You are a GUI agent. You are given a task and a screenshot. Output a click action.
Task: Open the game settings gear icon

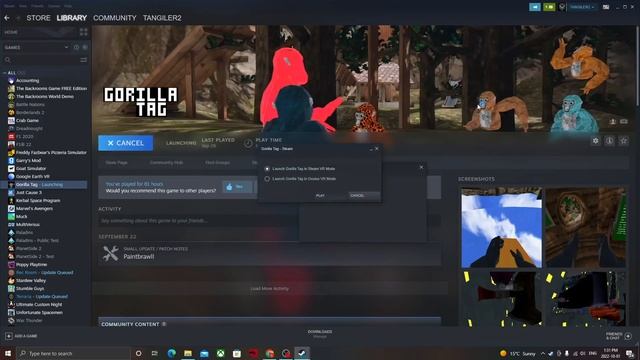pos(596,141)
